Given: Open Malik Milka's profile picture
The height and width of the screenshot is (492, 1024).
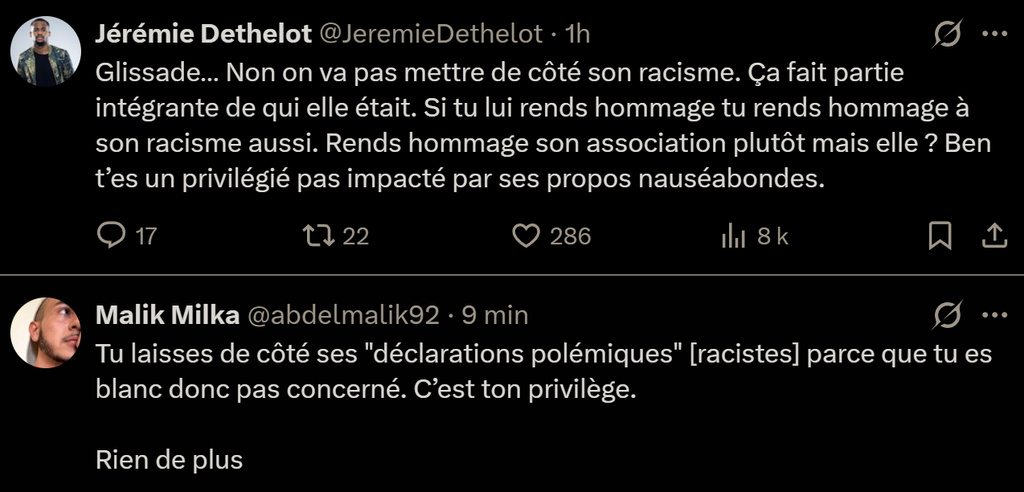Looking at the screenshot, I should [45, 332].
